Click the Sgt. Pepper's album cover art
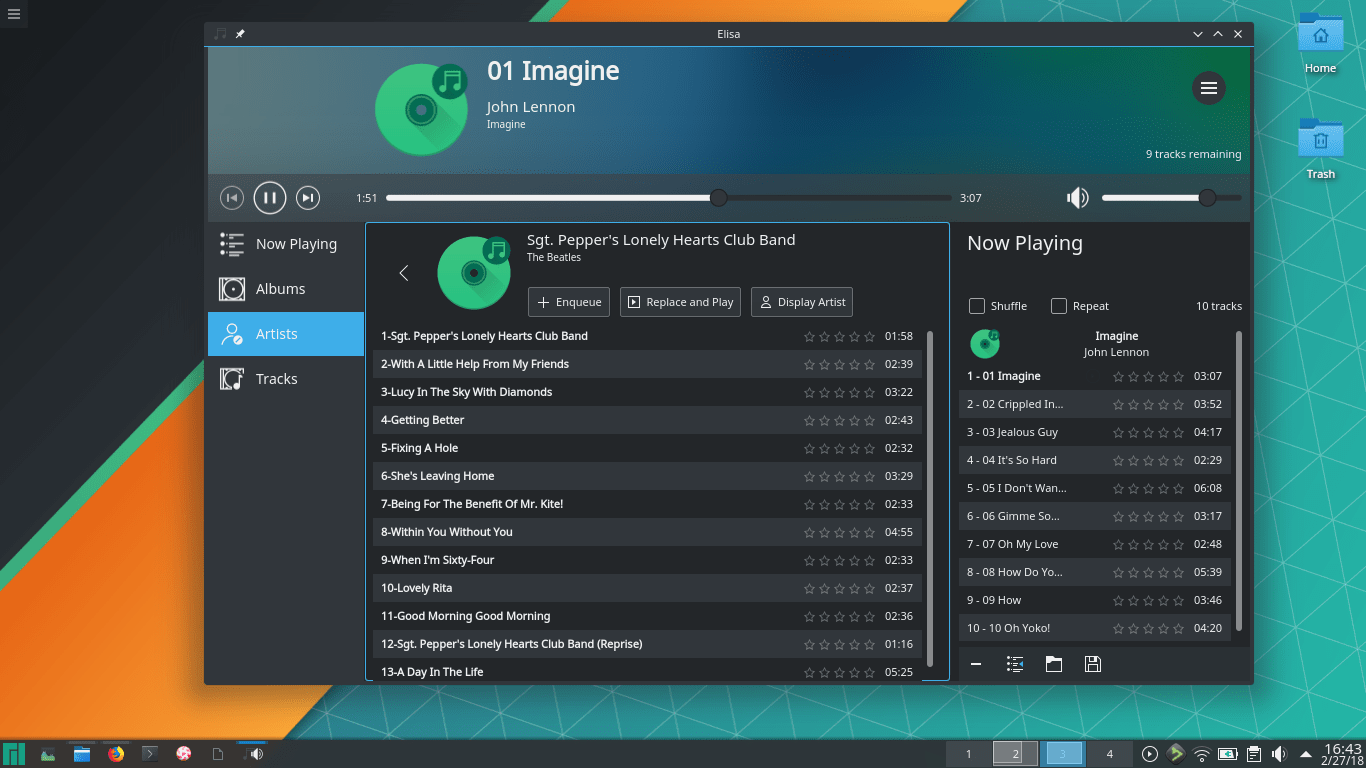 click(x=475, y=273)
